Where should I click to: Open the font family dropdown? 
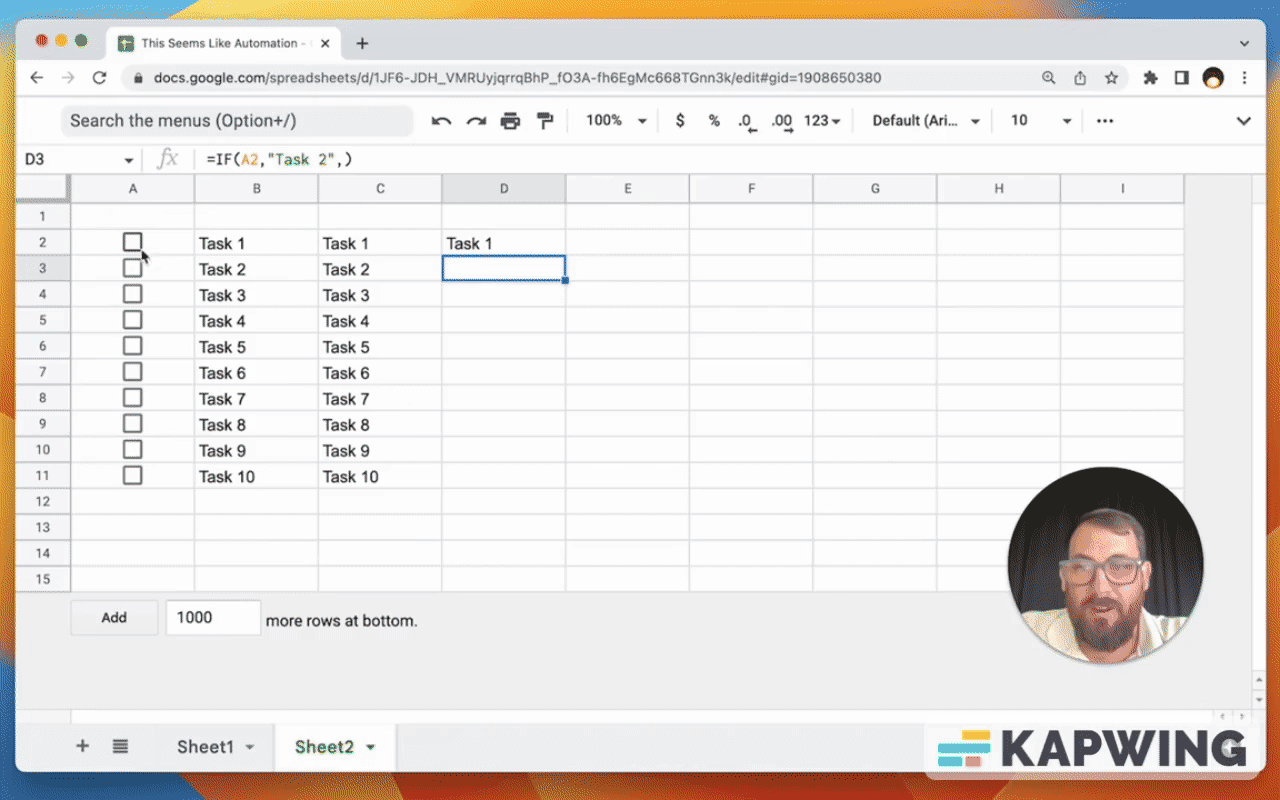click(921, 120)
